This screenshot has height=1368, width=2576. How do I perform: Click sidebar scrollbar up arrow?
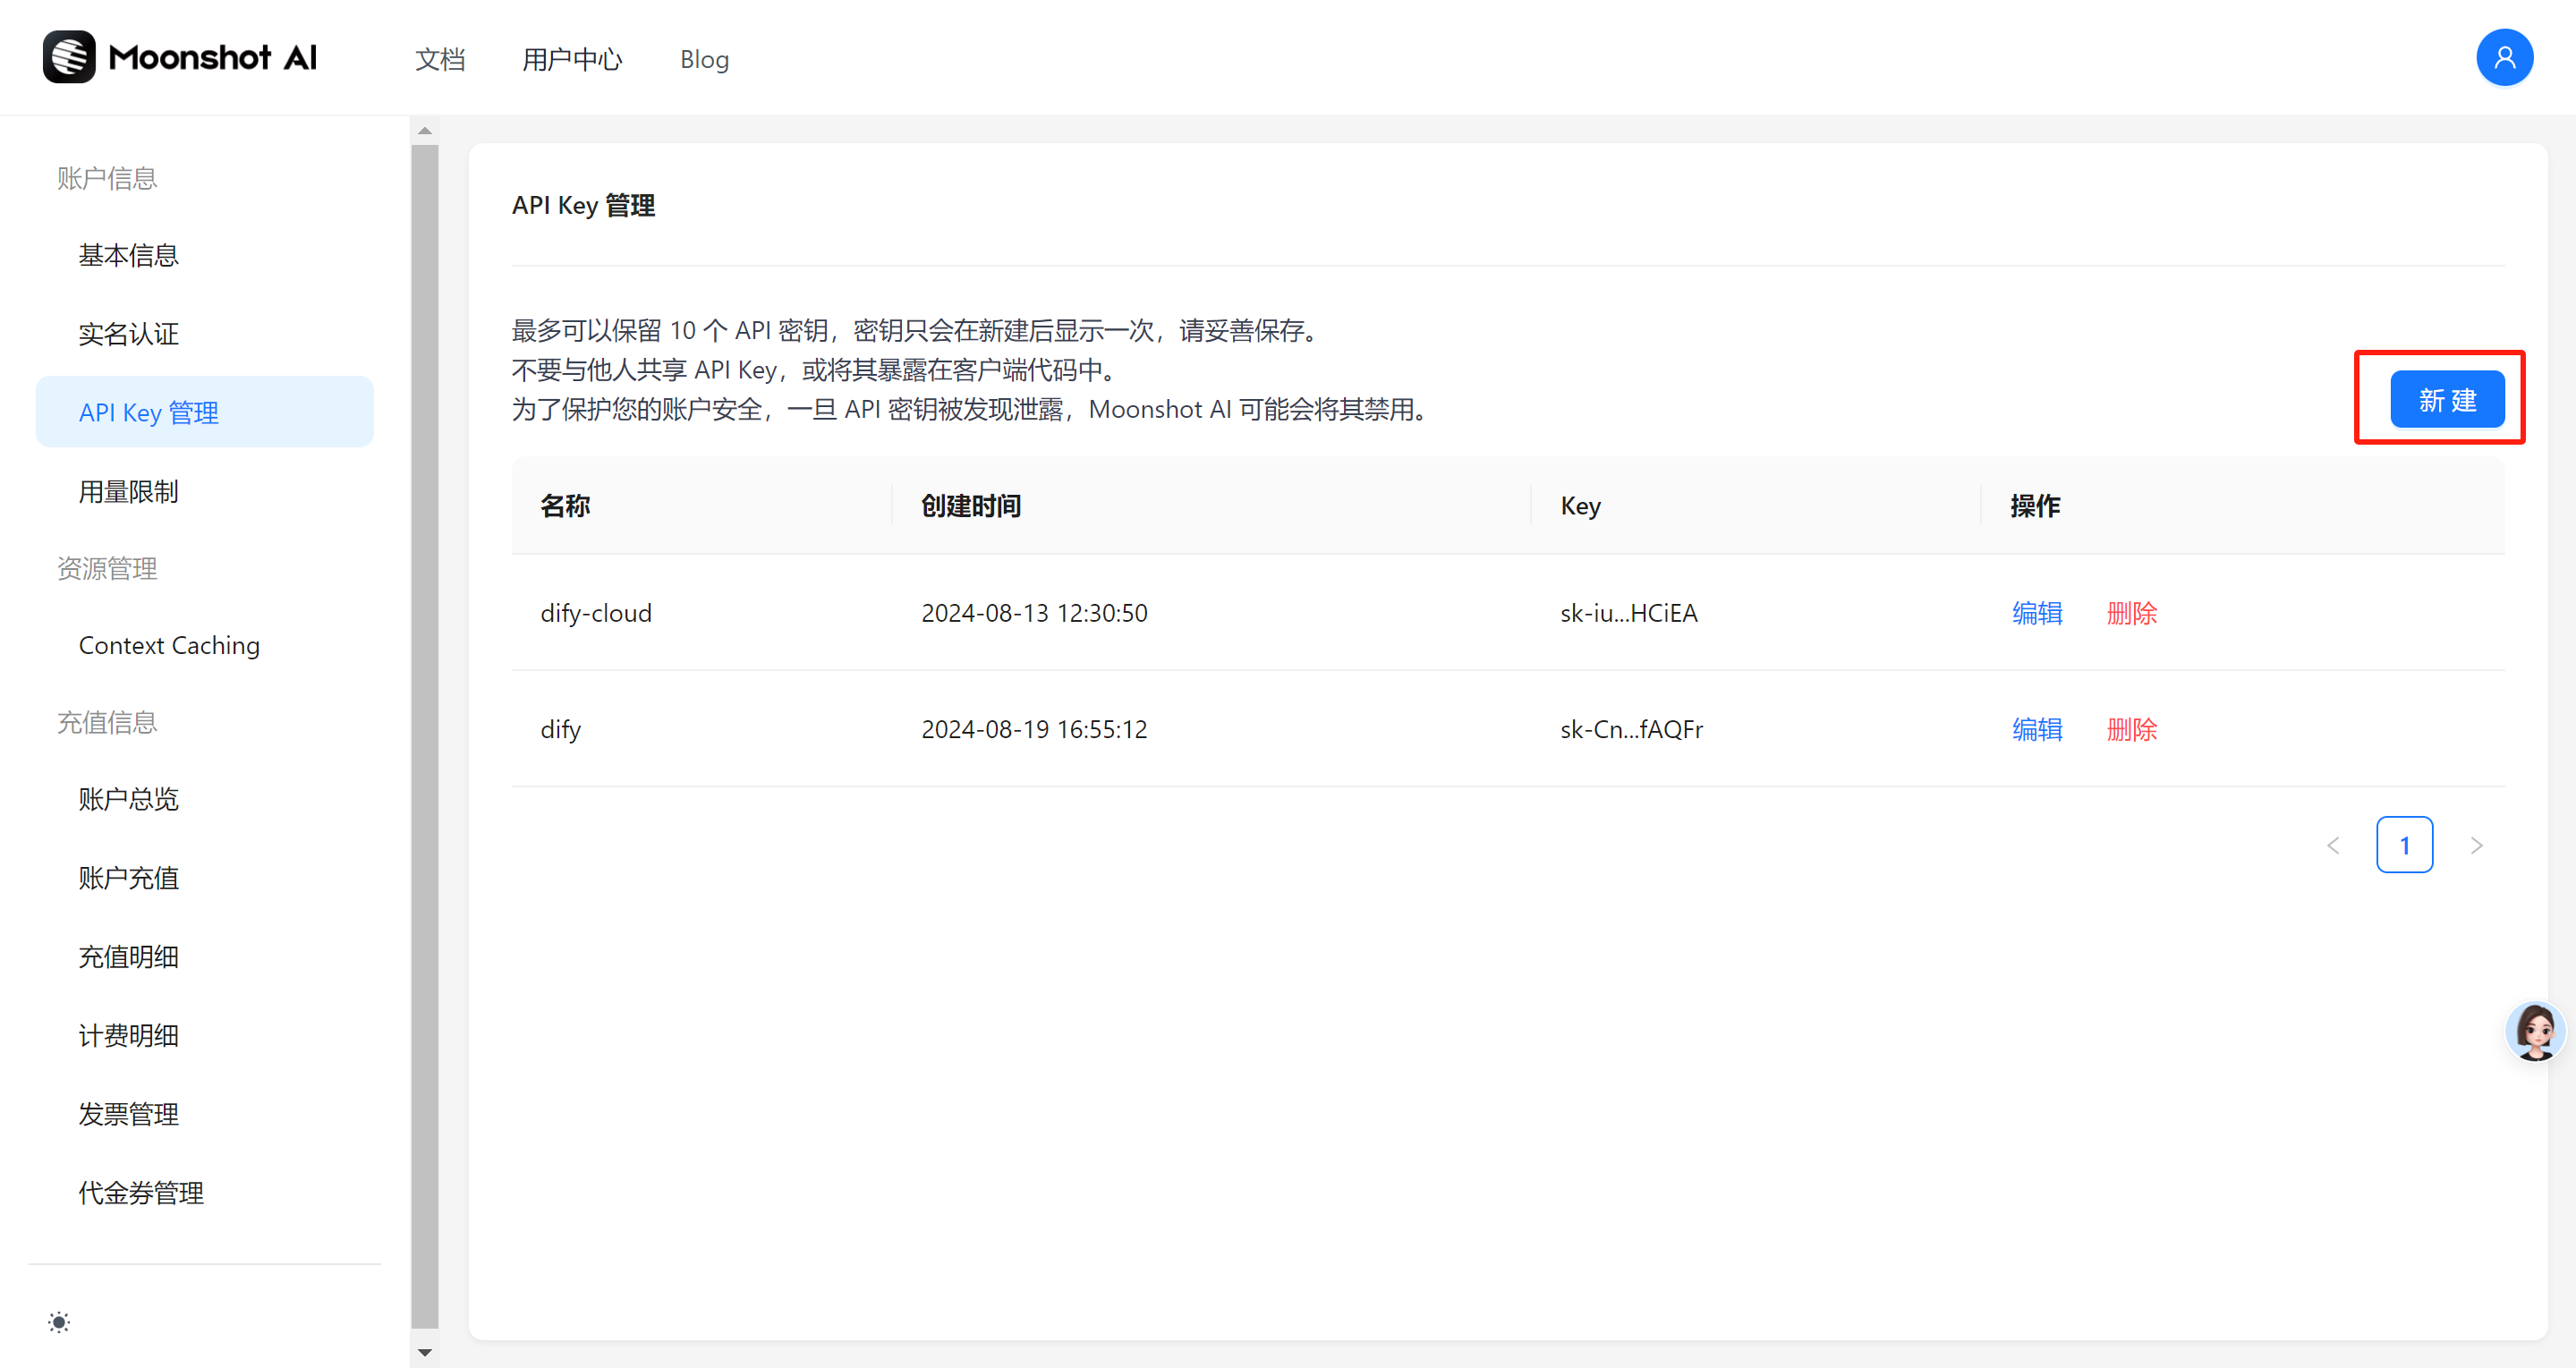425,131
